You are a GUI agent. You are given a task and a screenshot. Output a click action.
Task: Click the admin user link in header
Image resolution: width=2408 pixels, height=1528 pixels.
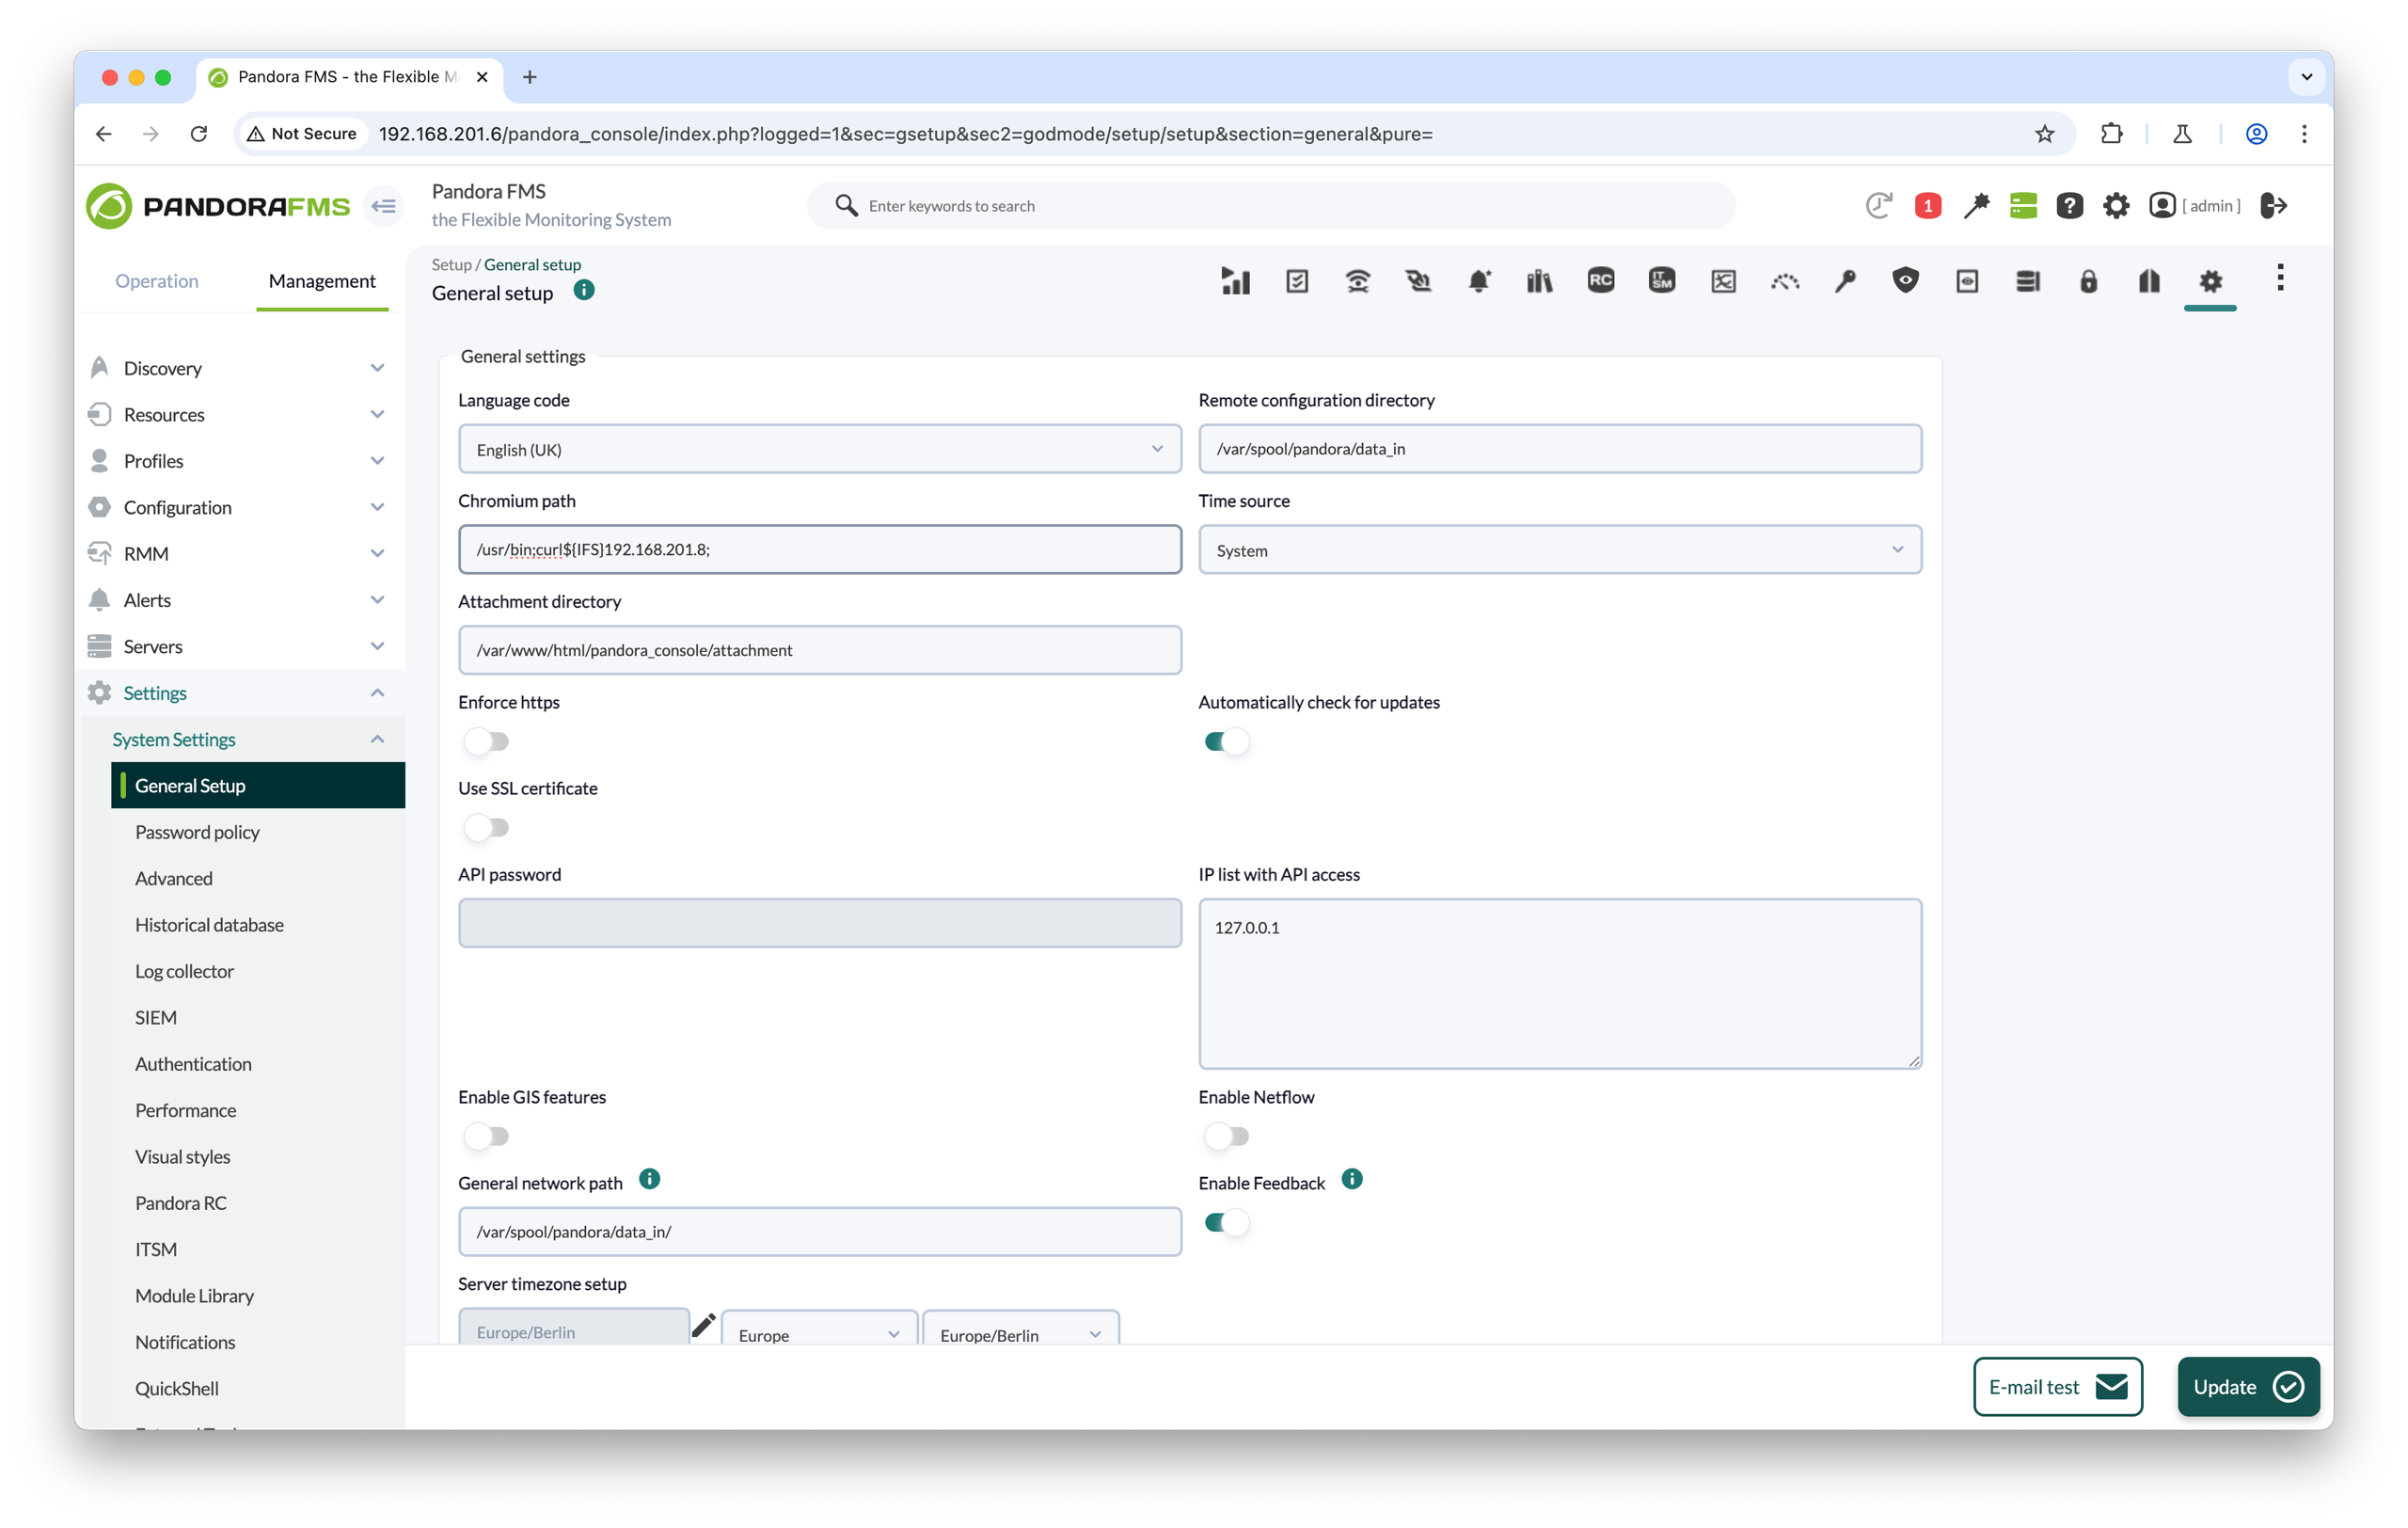click(2195, 206)
